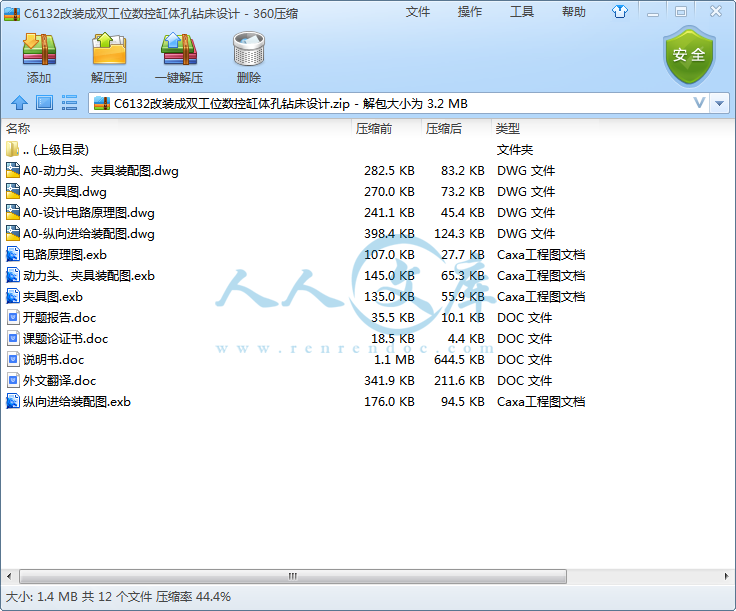The height and width of the screenshot is (611, 736).
Task: Click status bar text "压缩率 44.4%"
Action: click(x=193, y=597)
